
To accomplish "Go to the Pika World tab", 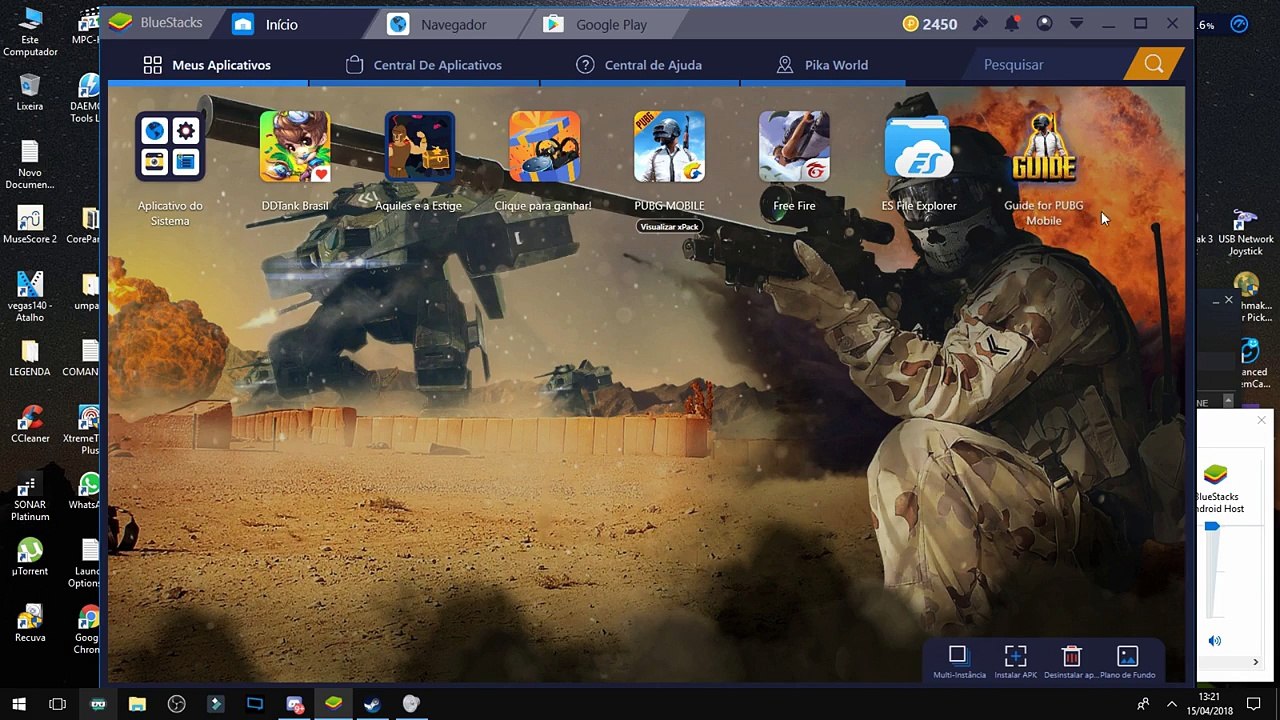I will 822,65.
